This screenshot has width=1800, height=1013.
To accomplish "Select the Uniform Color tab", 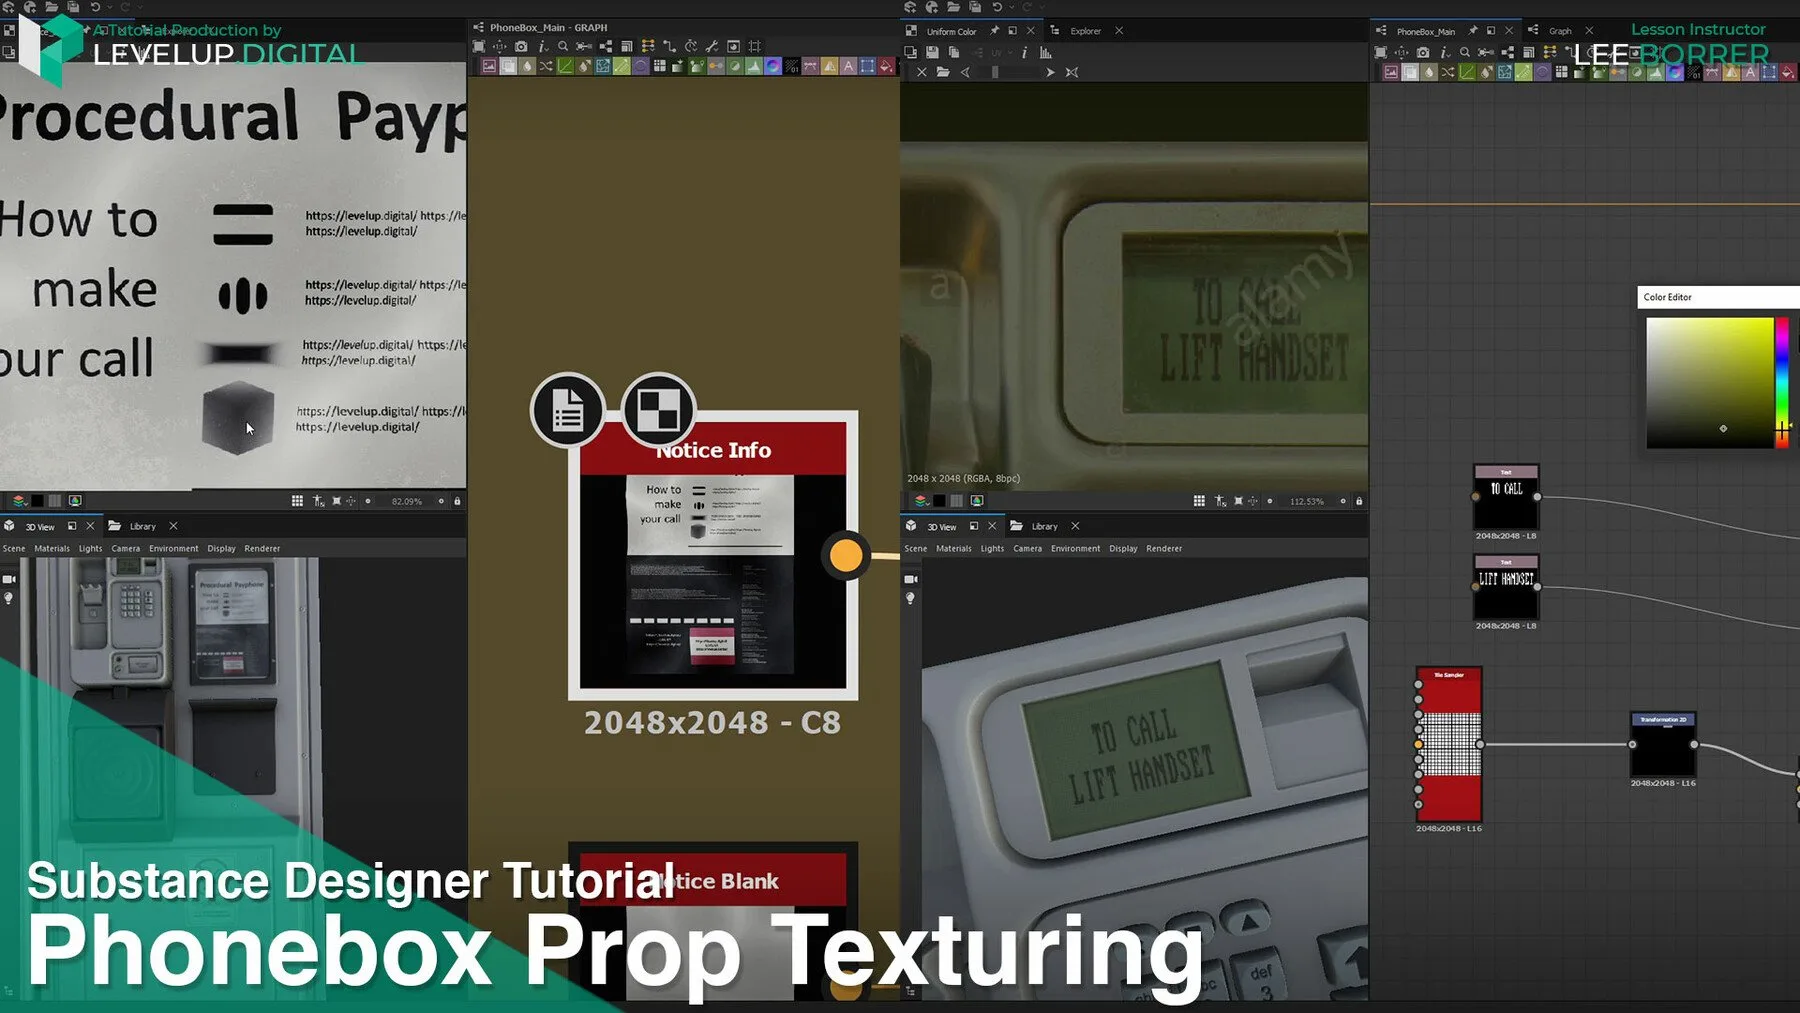I will click(x=951, y=31).
